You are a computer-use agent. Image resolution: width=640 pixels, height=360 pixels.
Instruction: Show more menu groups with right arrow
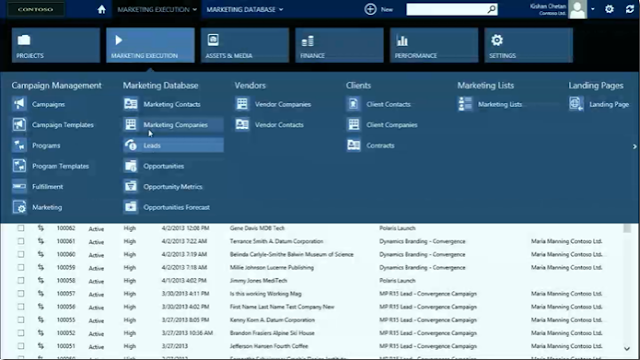[634, 146]
